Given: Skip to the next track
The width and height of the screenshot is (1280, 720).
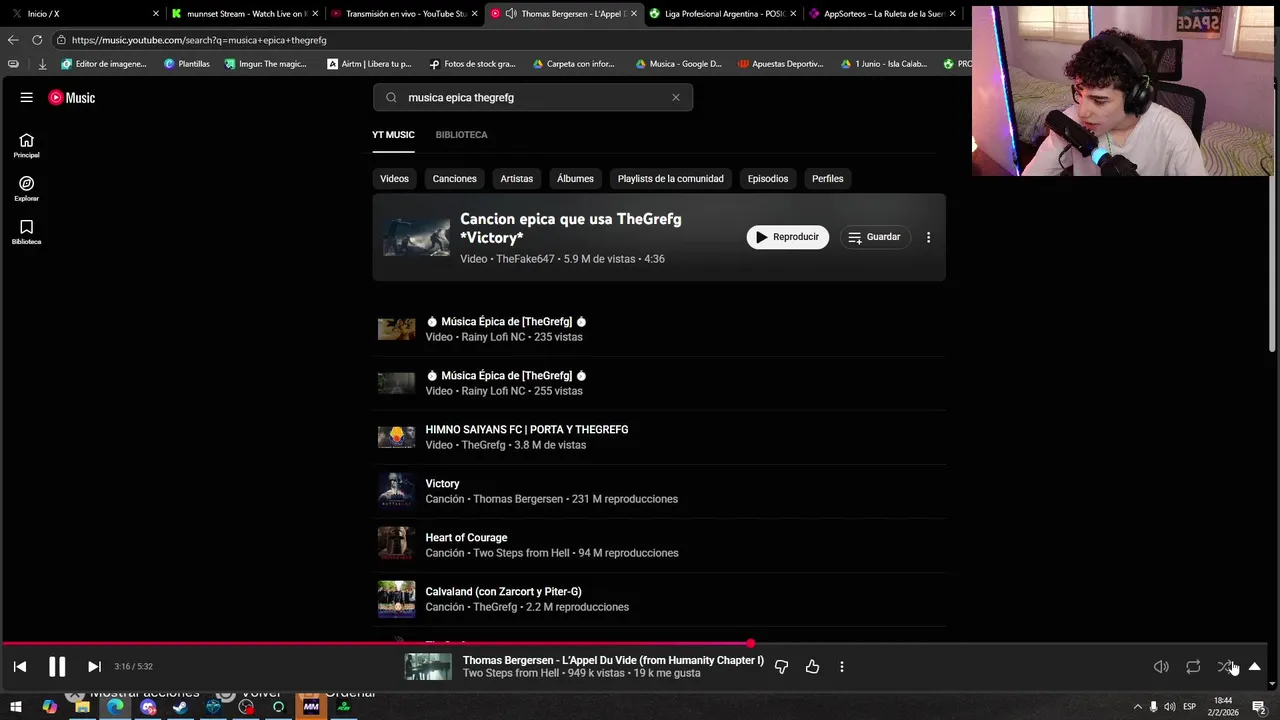Looking at the screenshot, I should 94,666.
